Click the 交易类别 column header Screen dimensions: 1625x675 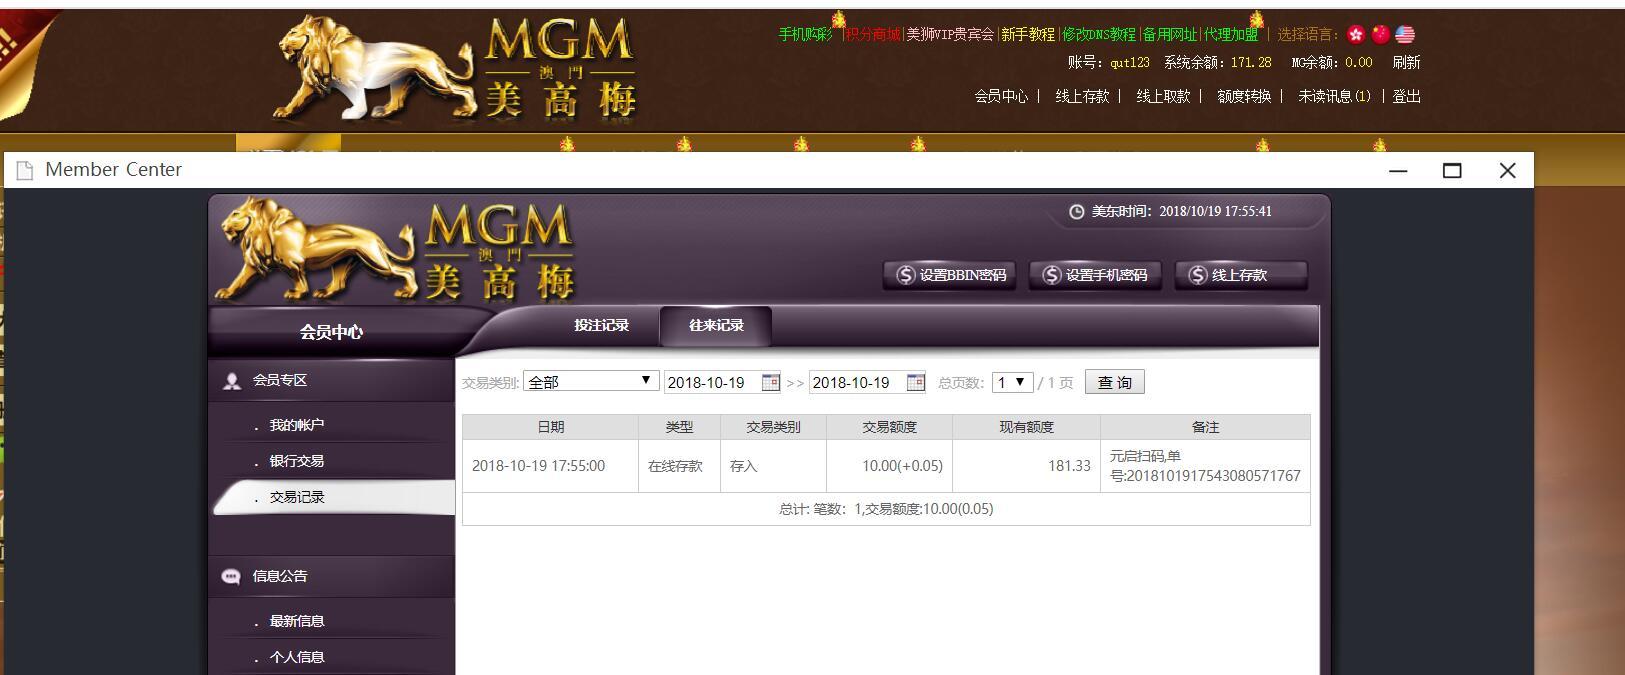[773, 427]
